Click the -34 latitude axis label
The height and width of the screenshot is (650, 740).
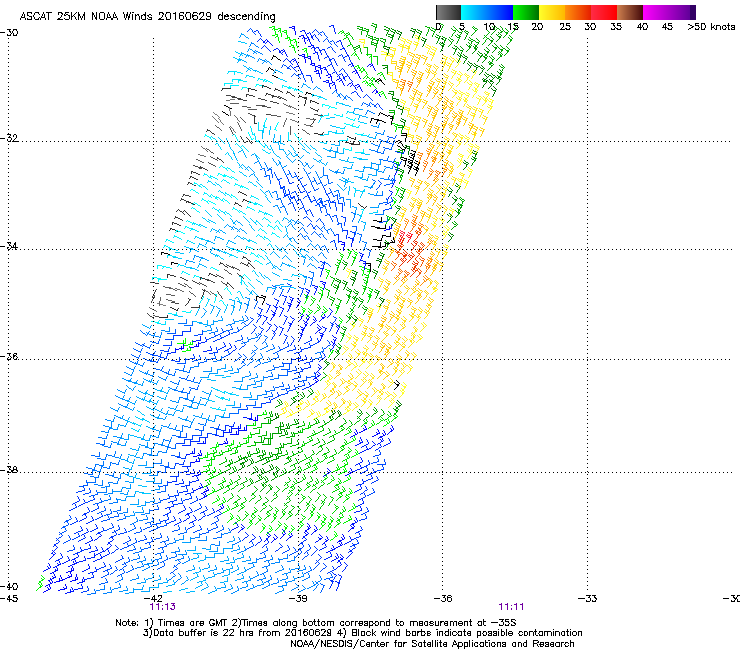pos(9,246)
